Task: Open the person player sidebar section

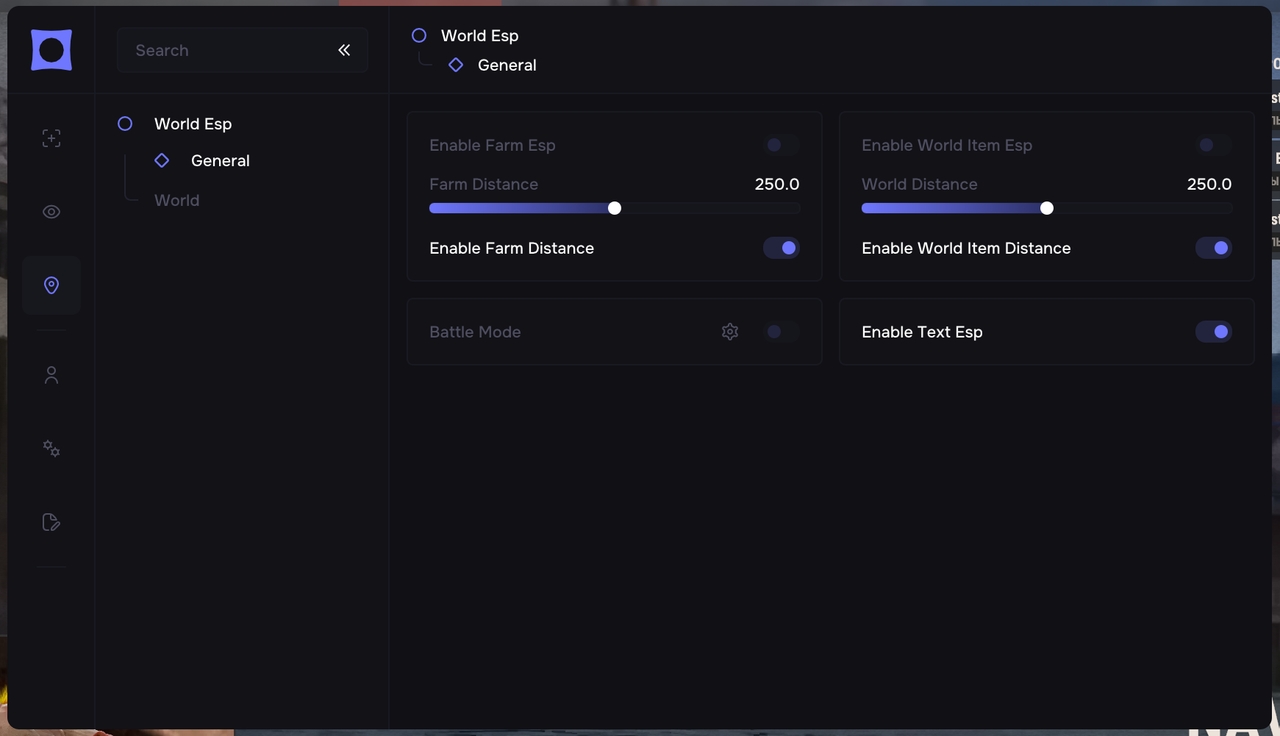Action: point(51,375)
